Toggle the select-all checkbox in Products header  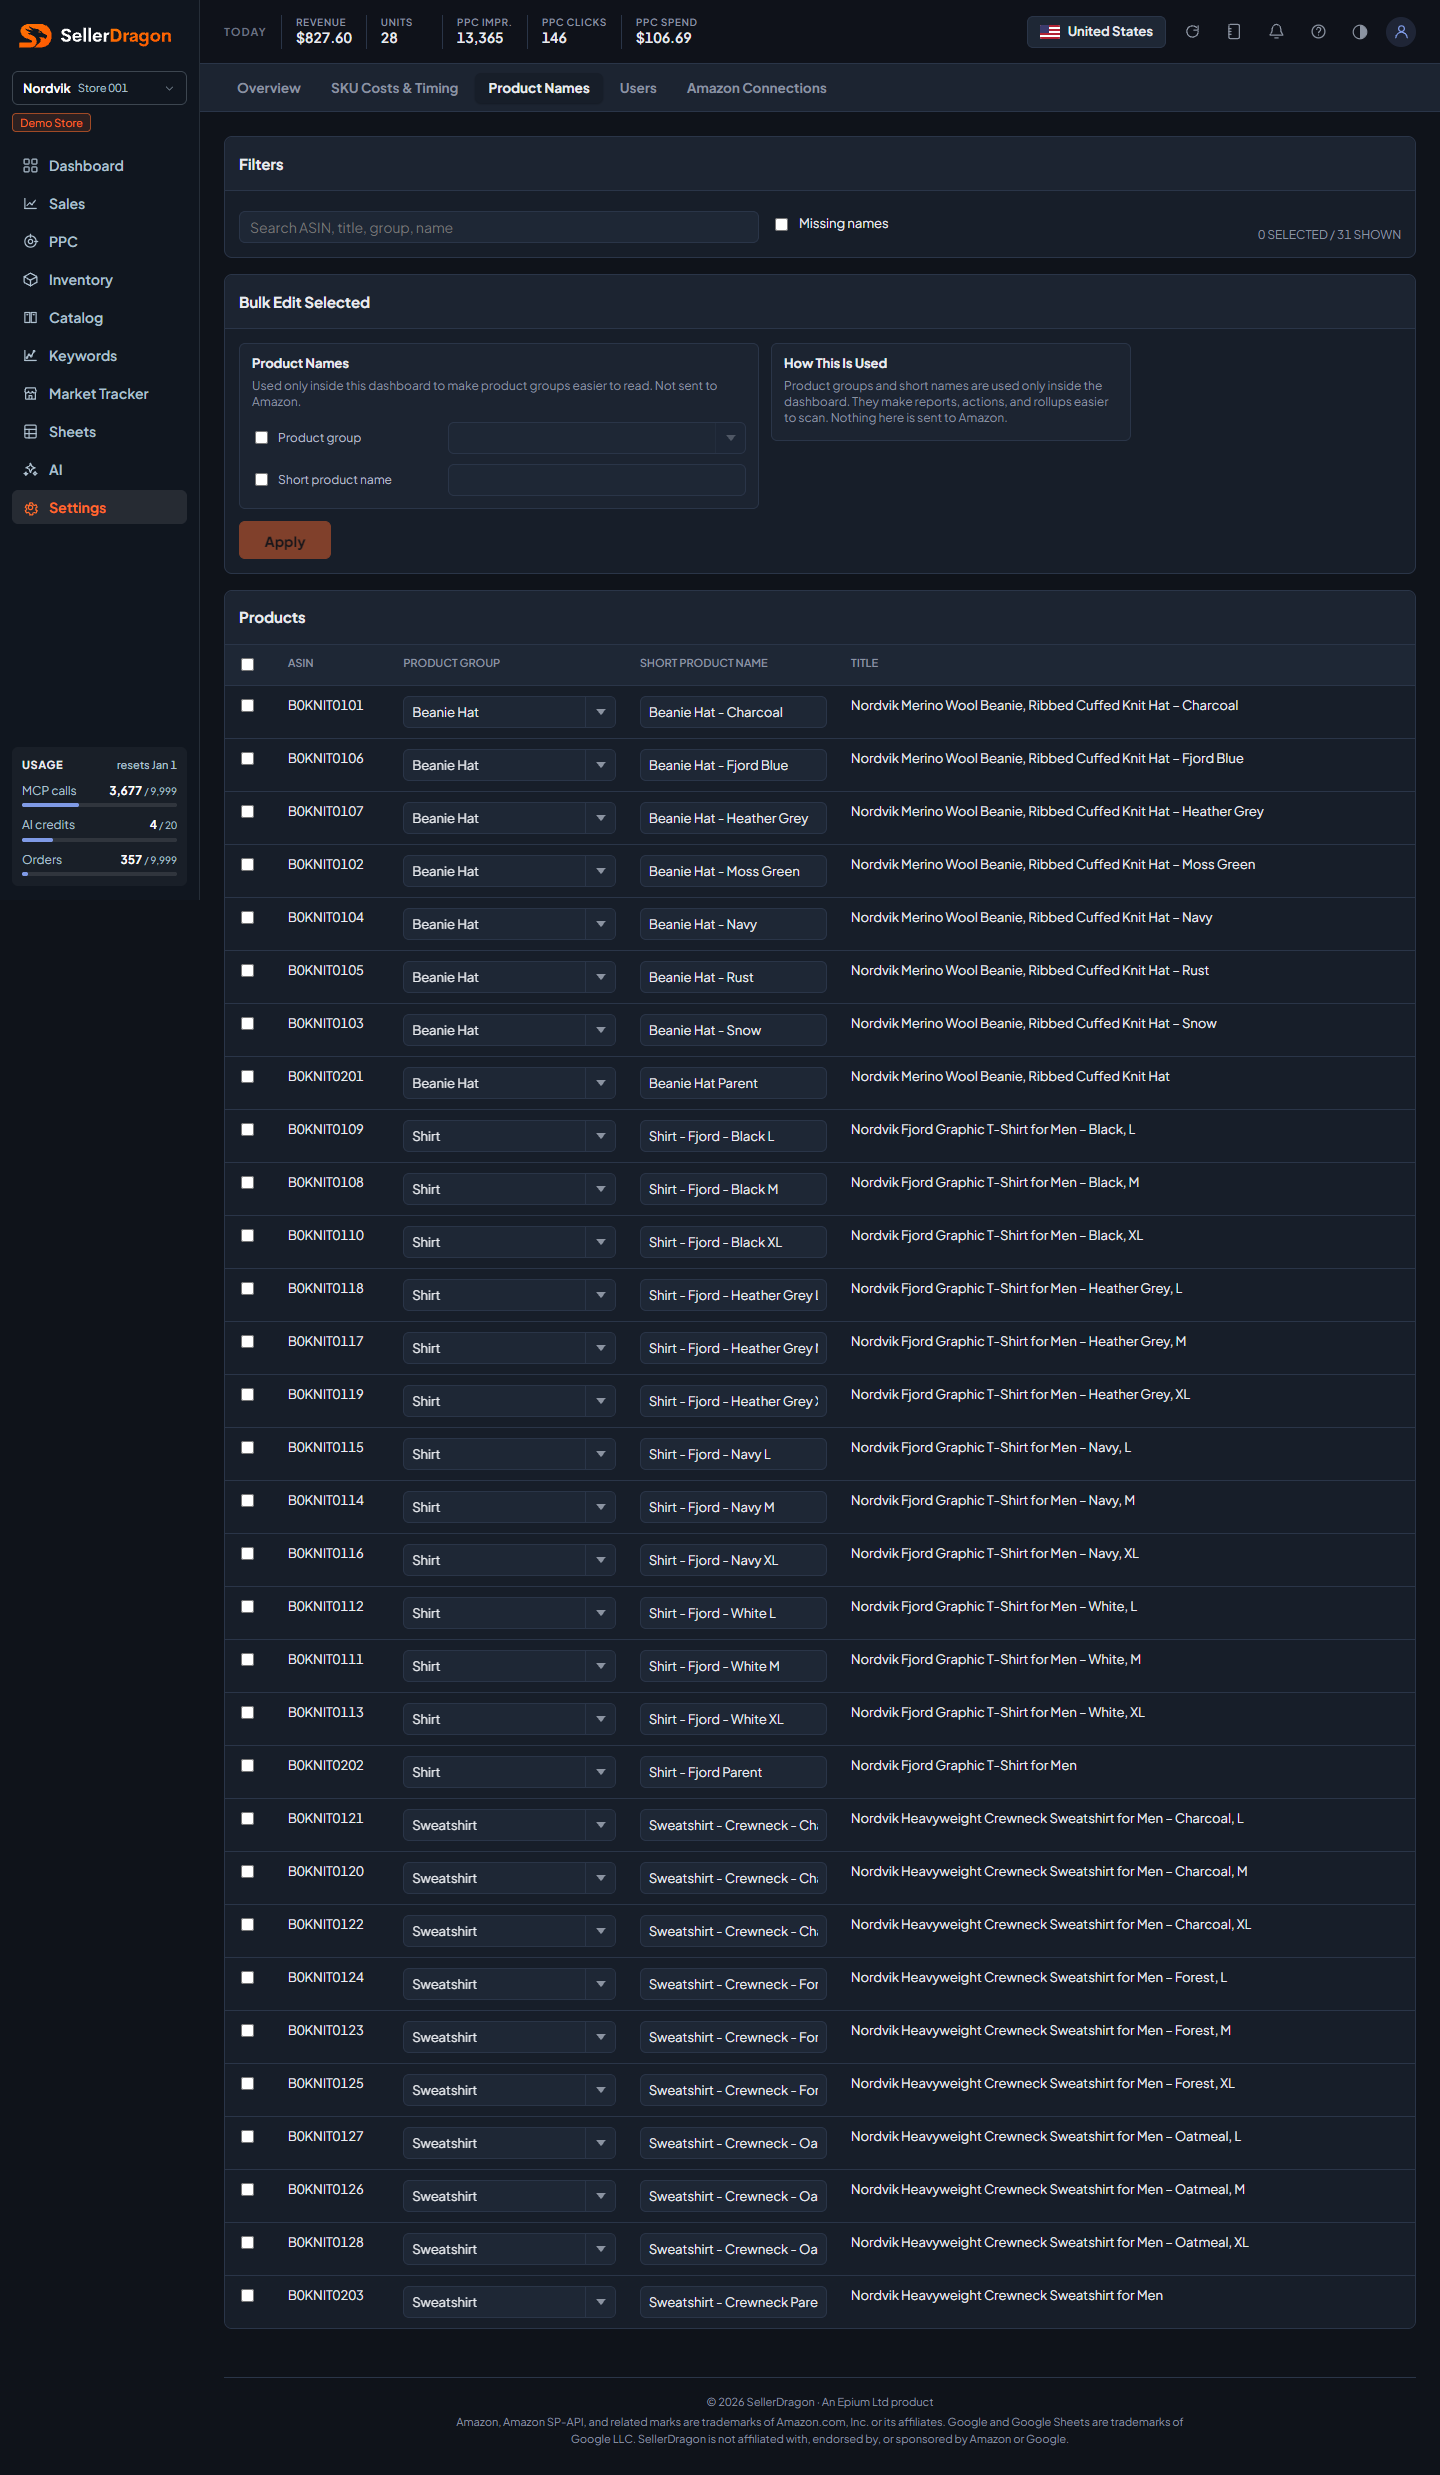248,664
